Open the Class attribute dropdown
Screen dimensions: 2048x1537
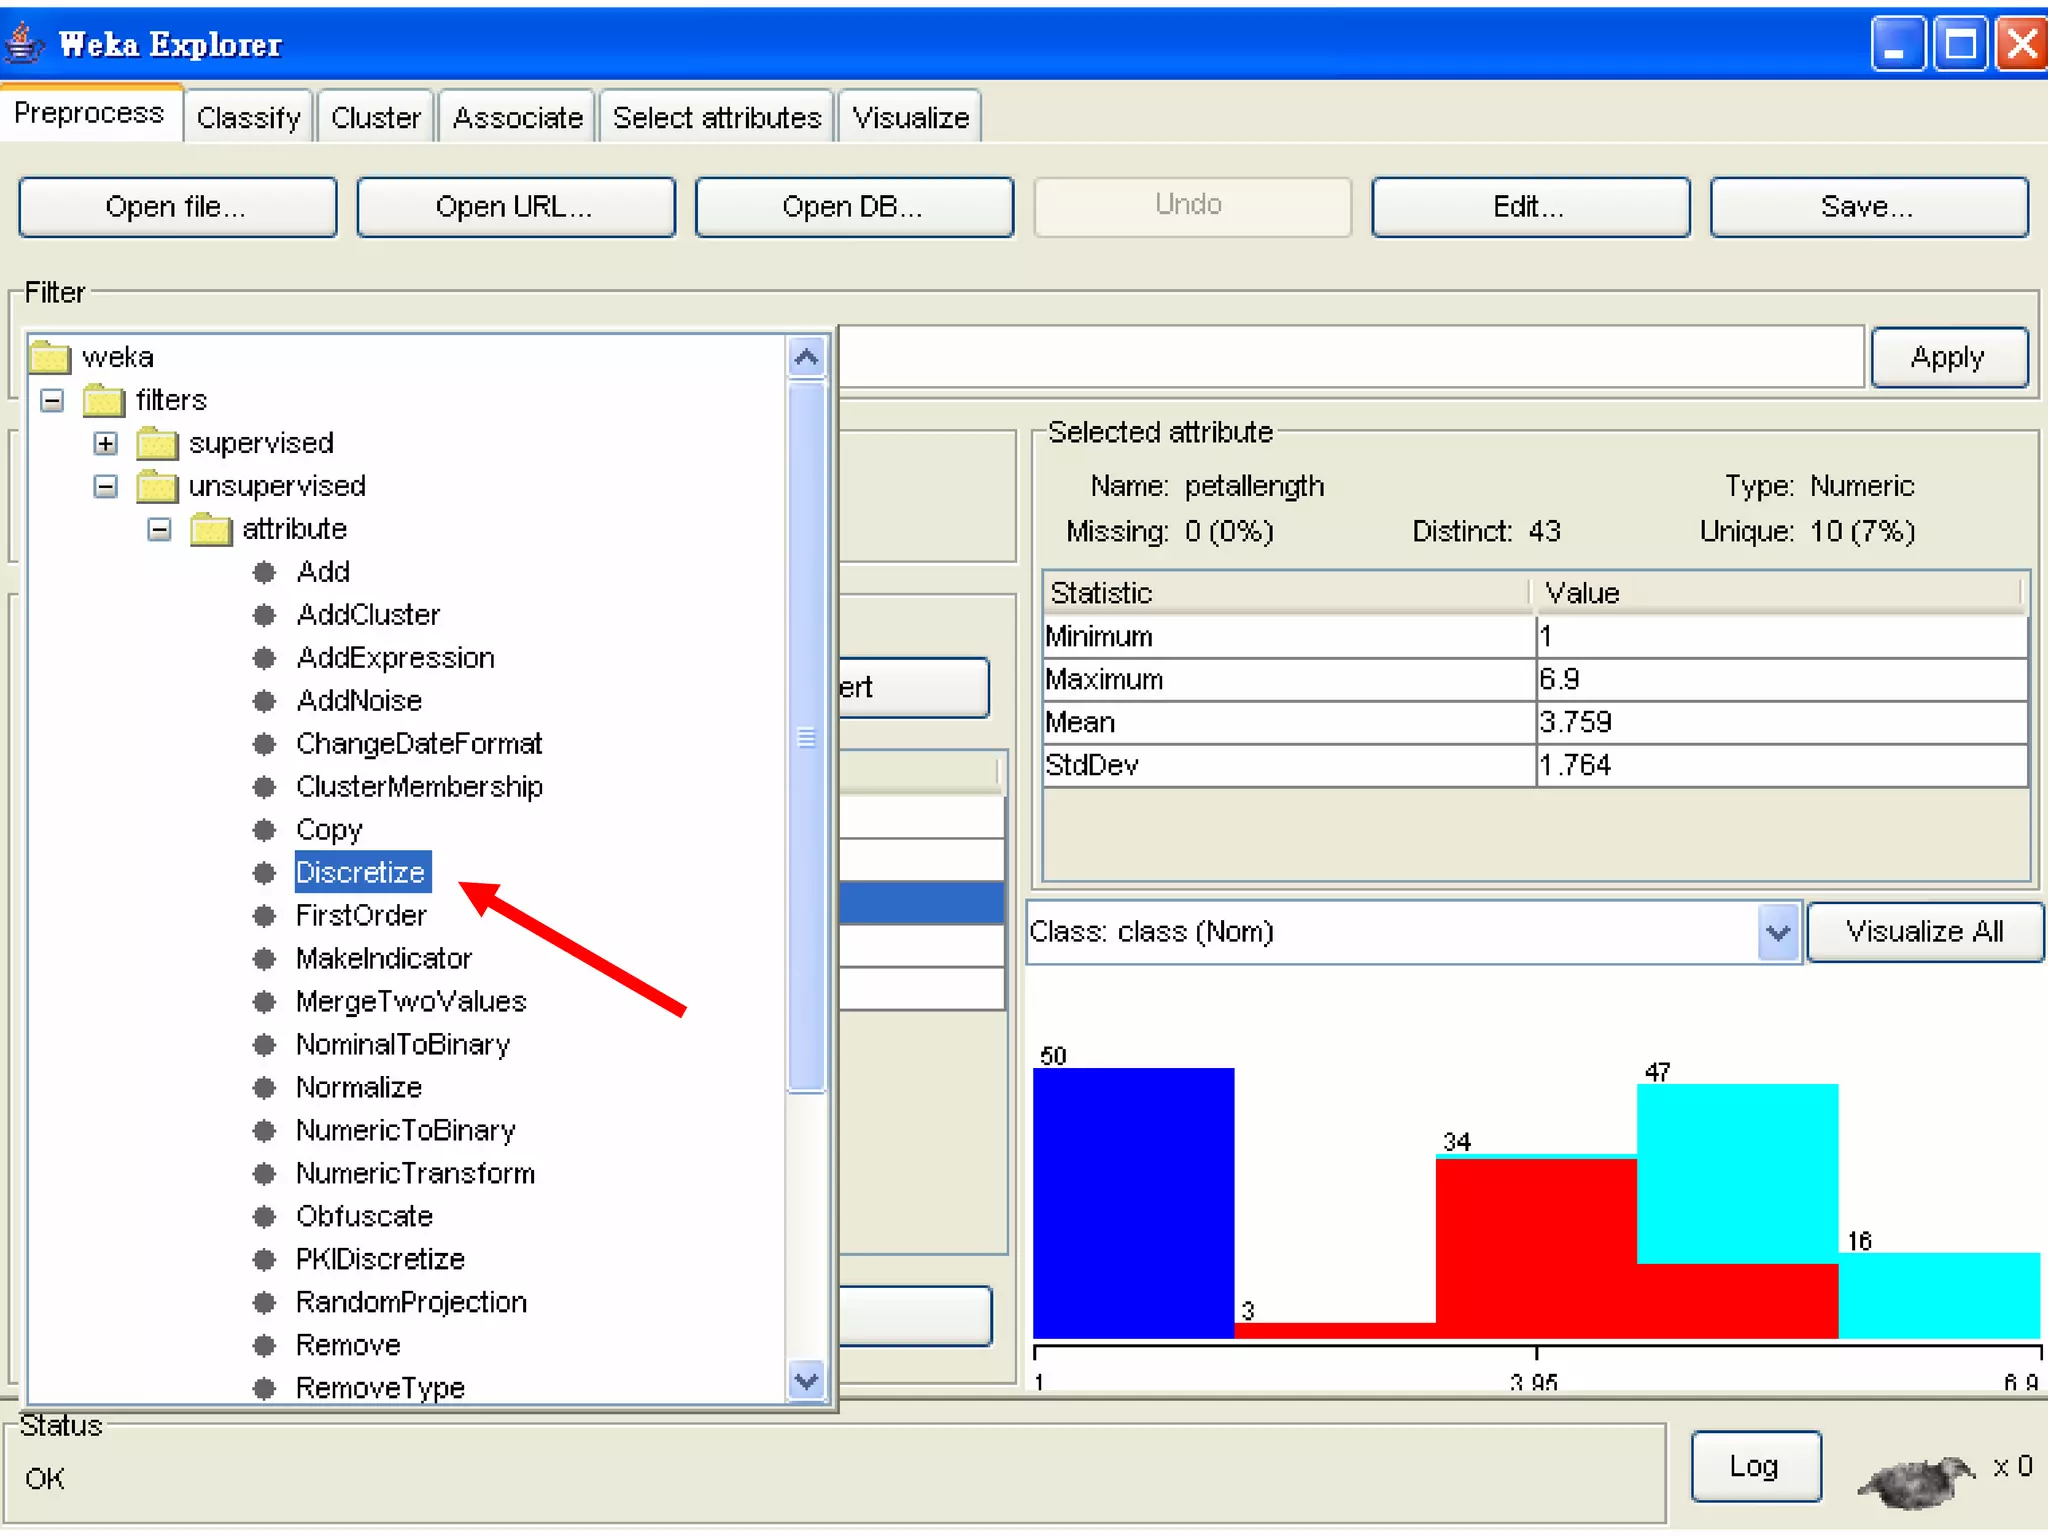1777,933
